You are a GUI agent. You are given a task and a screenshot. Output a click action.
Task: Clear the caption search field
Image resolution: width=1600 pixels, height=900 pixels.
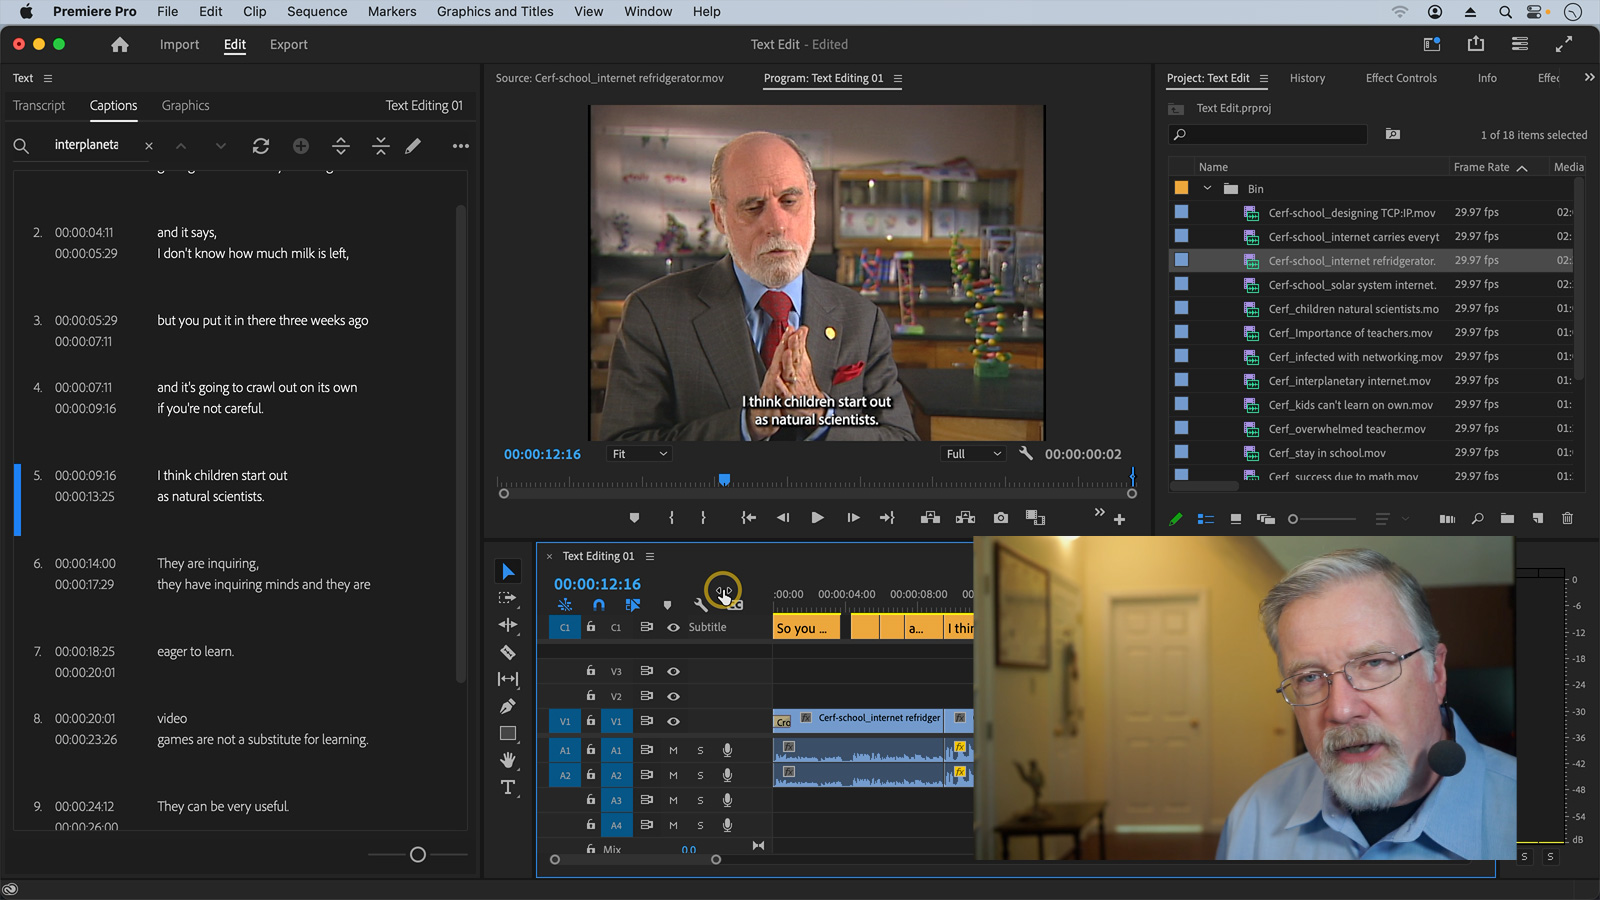tap(149, 146)
